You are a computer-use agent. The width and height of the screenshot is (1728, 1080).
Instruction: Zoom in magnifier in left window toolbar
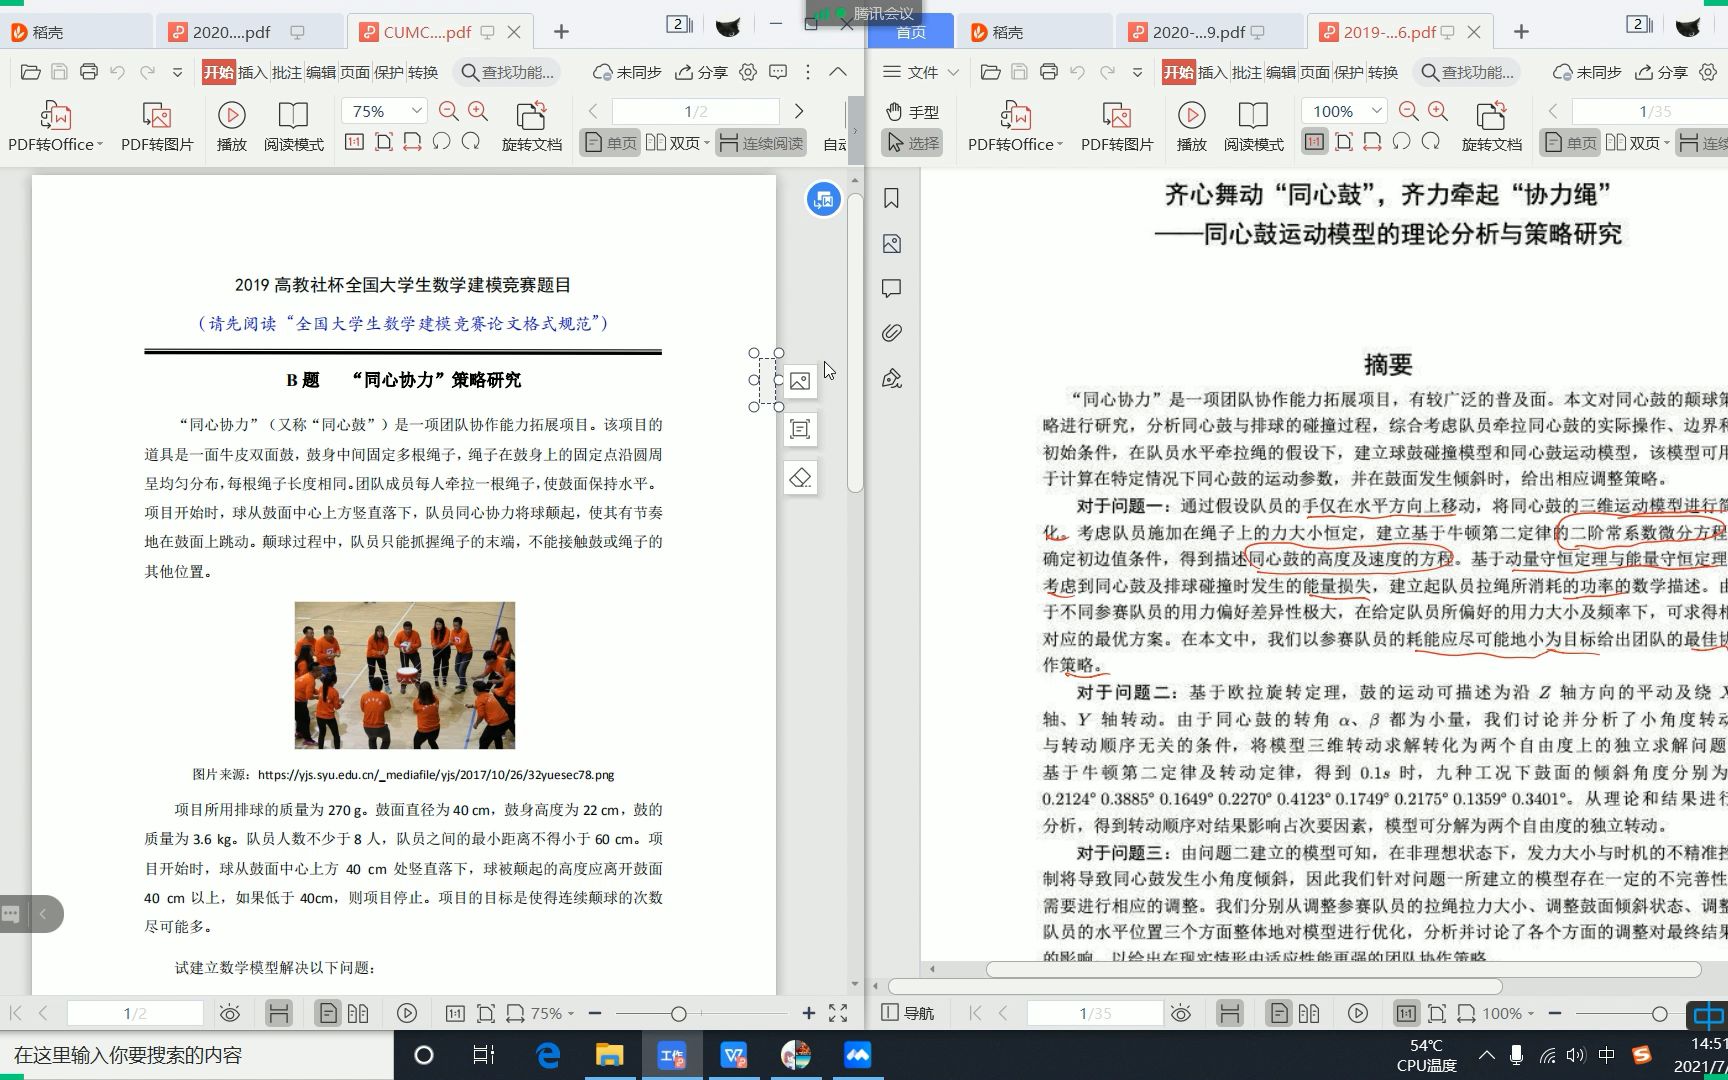click(478, 111)
